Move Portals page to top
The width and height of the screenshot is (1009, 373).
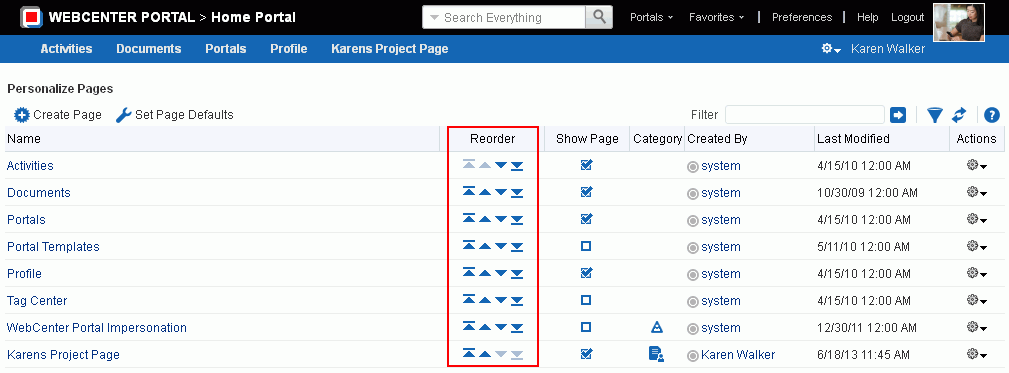469,220
